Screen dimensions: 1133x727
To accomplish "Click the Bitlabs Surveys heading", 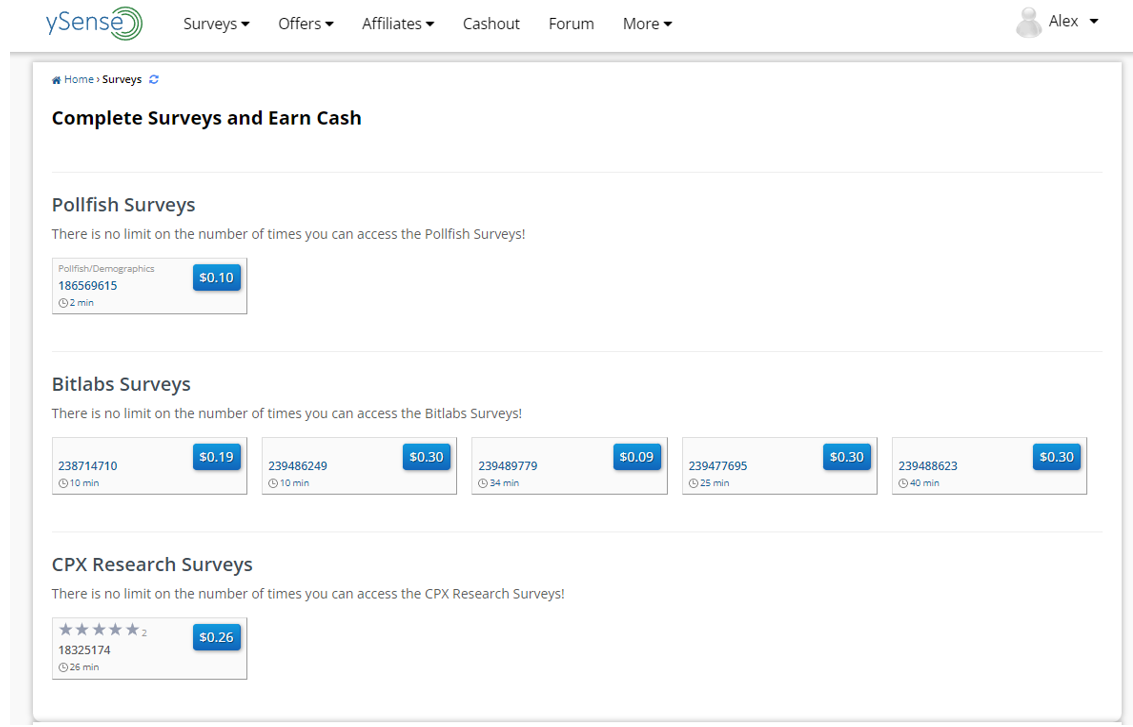I will 121,384.
